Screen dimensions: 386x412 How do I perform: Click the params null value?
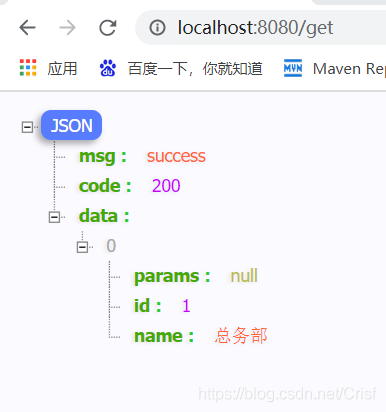click(244, 276)
